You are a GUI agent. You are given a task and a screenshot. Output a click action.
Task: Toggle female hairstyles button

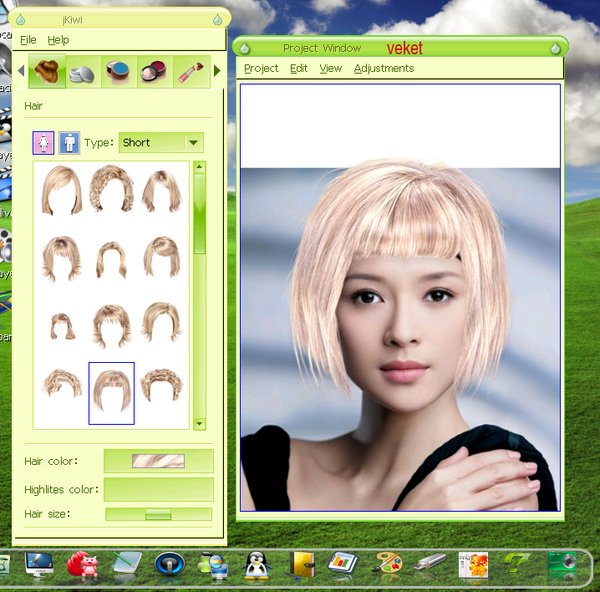point(43,143)
